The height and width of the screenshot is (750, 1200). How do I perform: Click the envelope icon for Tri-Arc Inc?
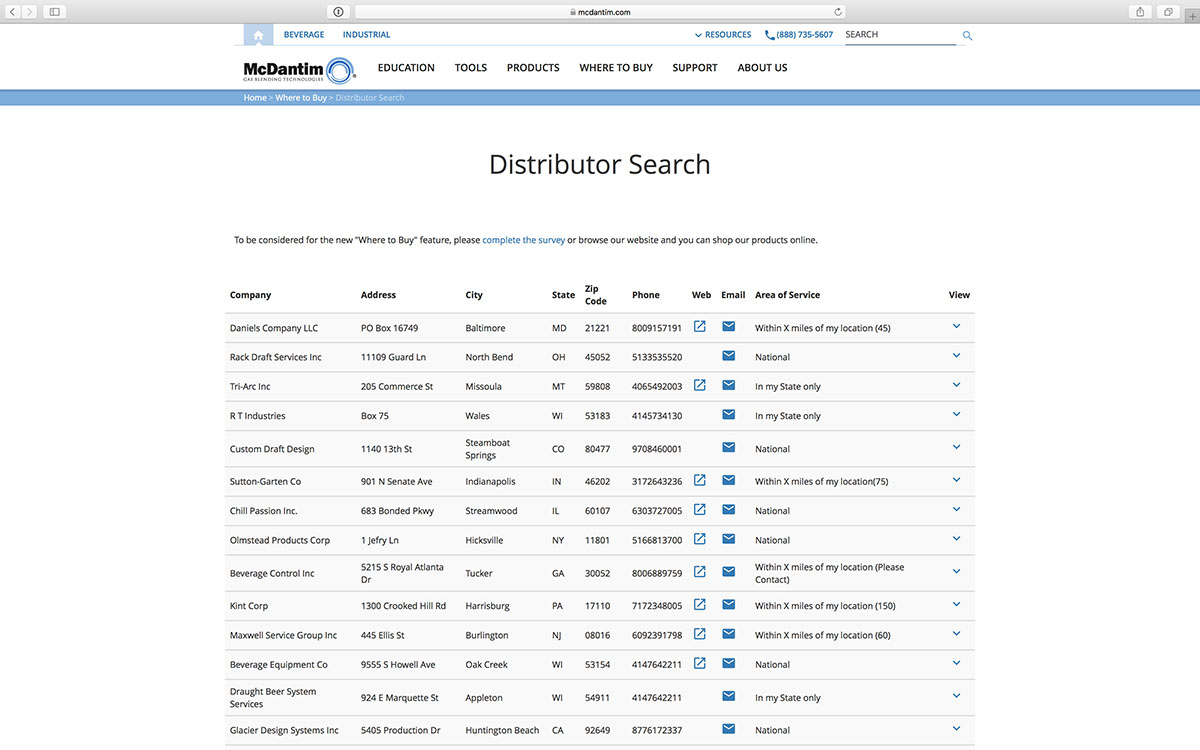[729, 385]
